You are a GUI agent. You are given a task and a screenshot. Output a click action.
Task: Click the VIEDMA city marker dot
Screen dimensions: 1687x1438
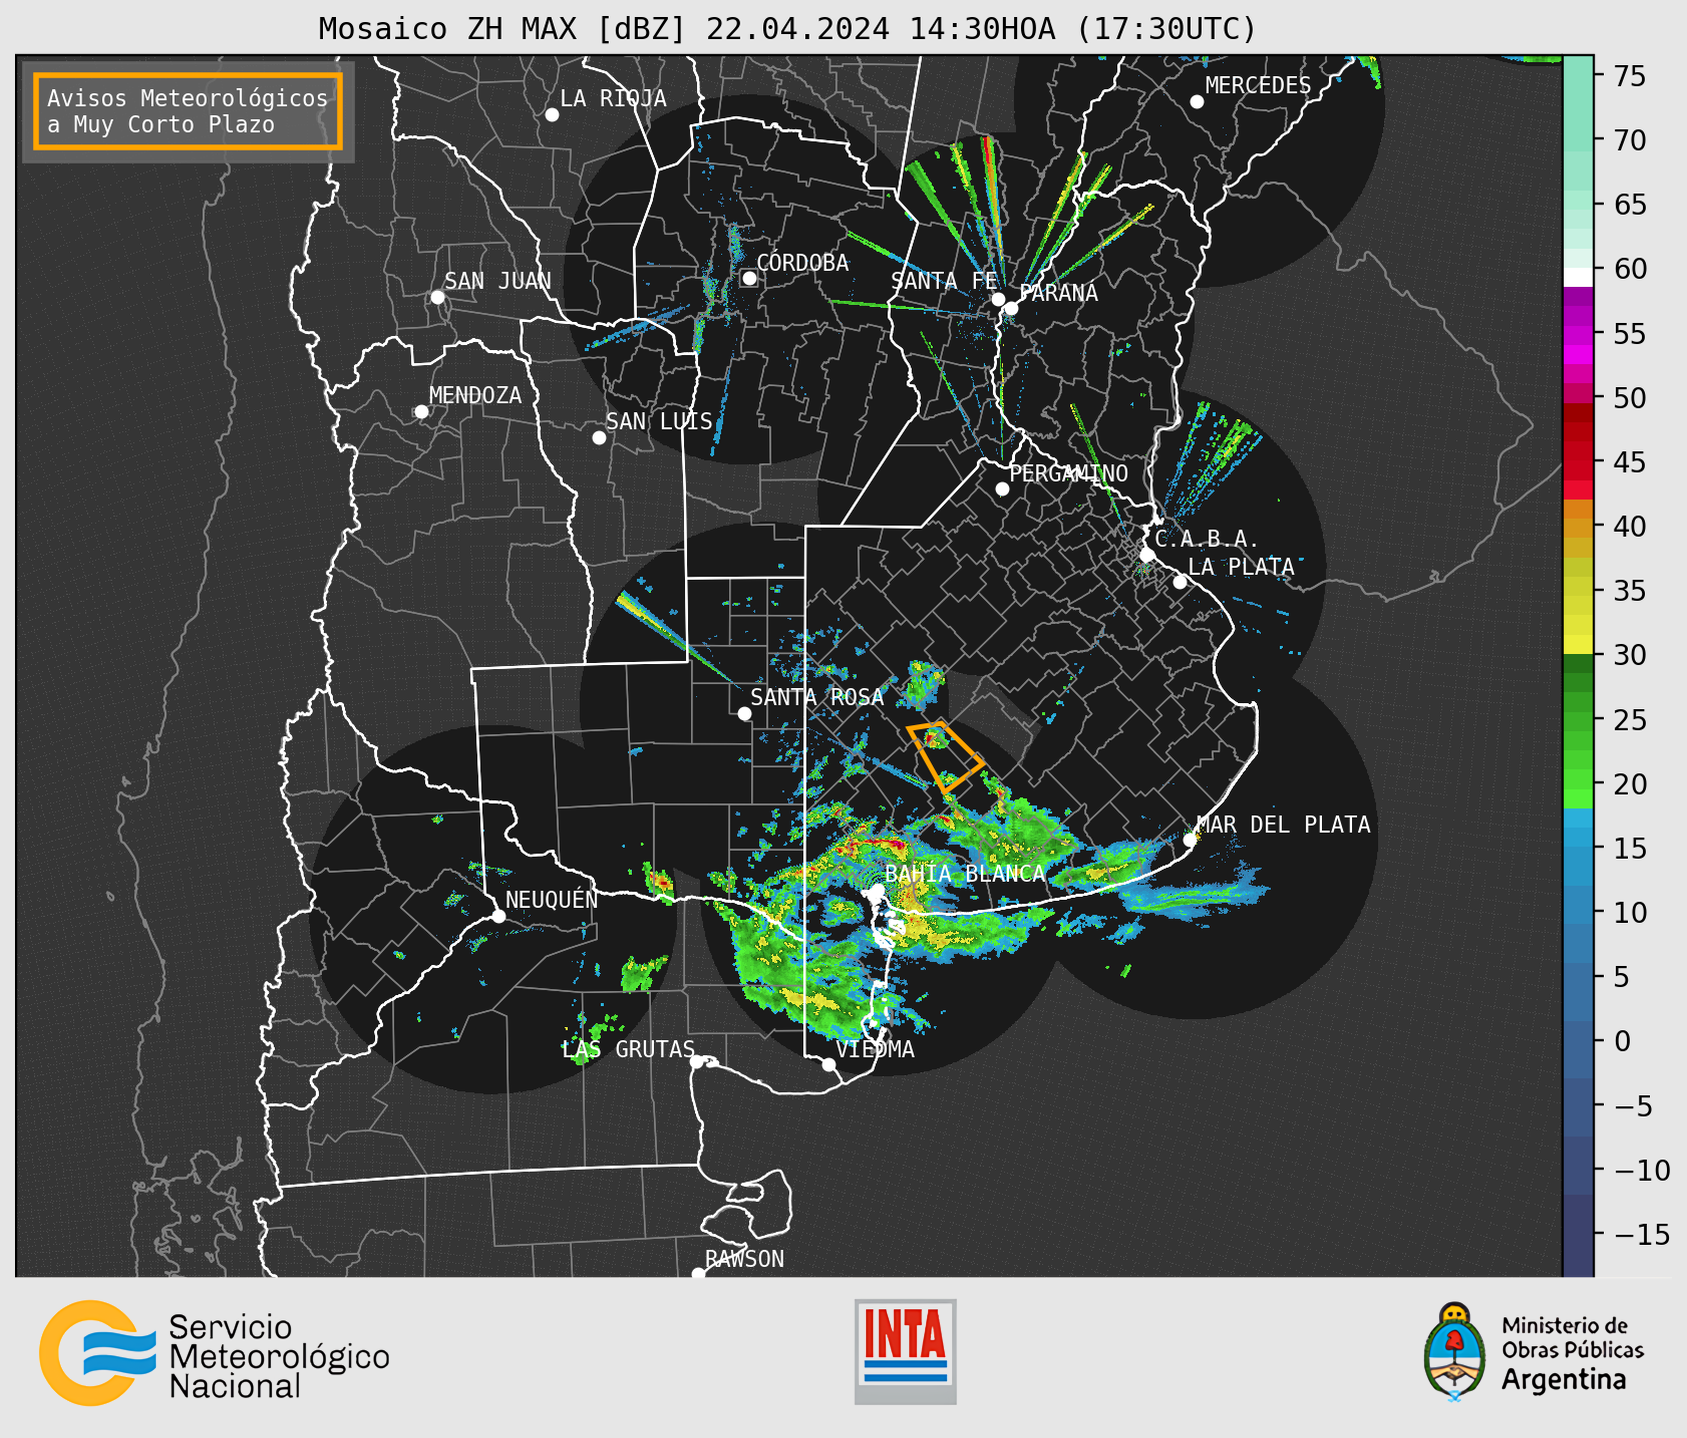(828, 1065)
